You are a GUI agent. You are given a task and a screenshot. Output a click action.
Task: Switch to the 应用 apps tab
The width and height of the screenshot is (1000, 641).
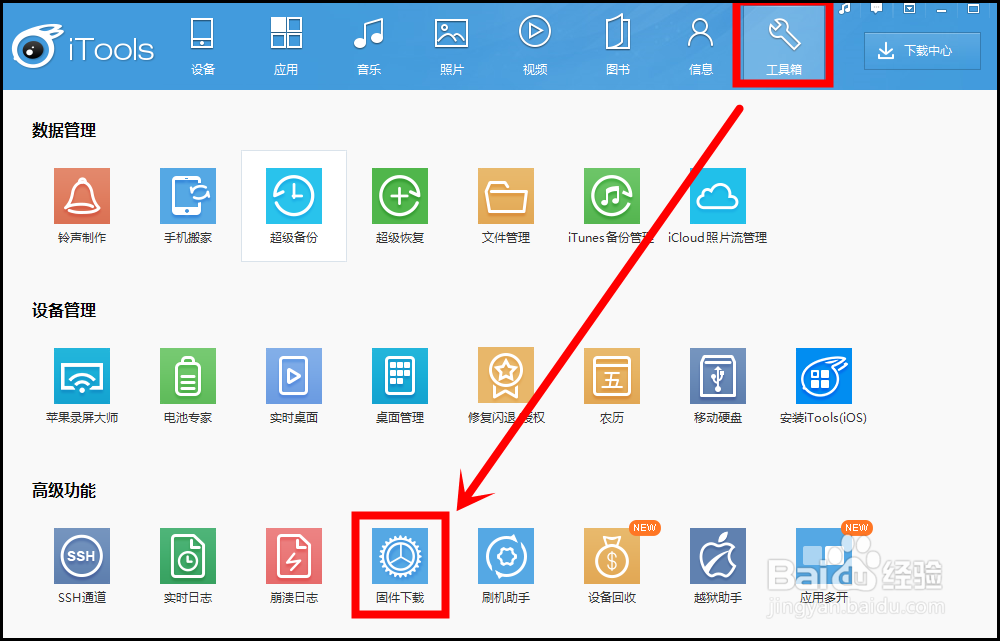click(286, 46)
